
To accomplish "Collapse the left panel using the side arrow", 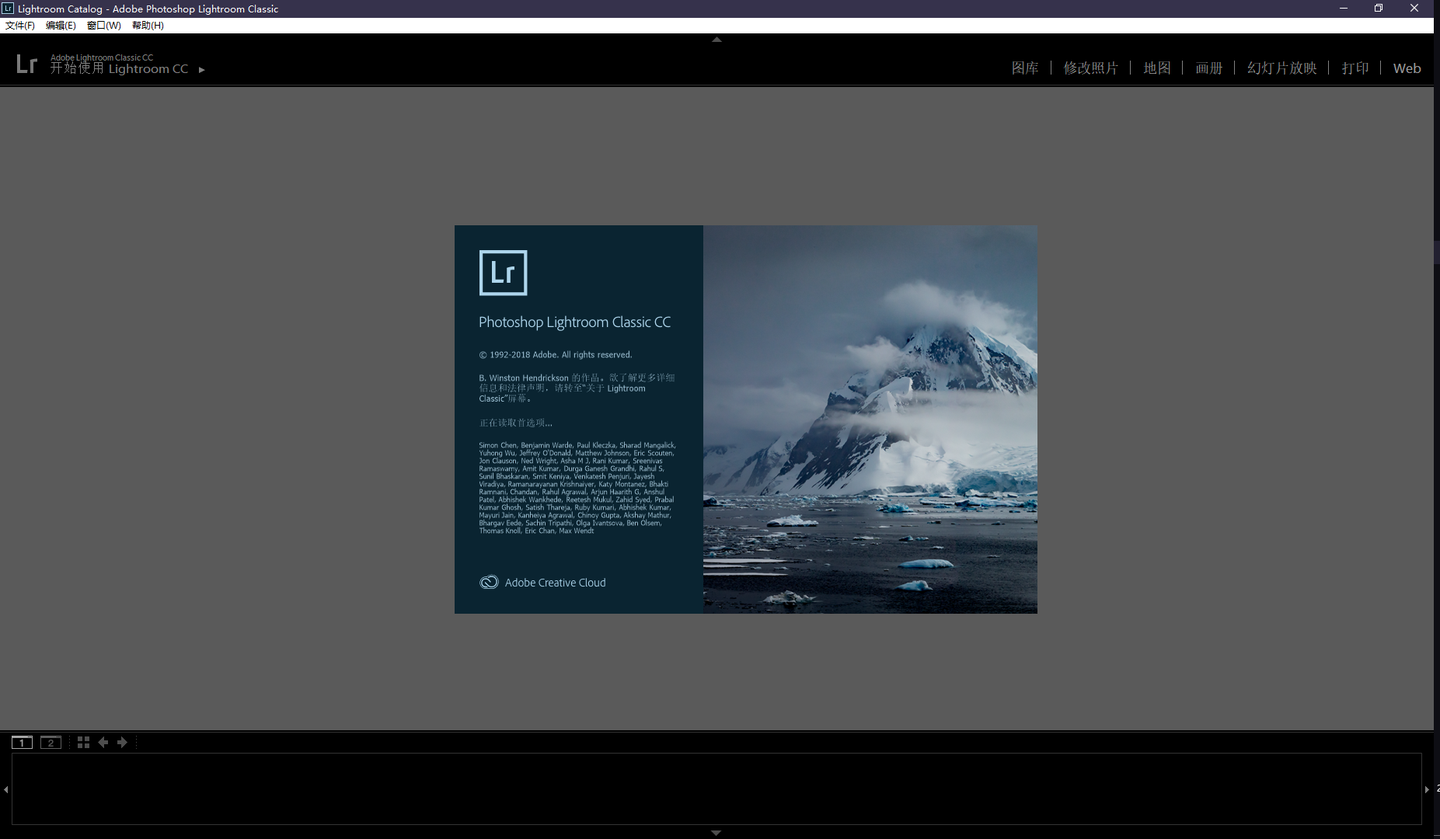I will [x=5, y=789].
